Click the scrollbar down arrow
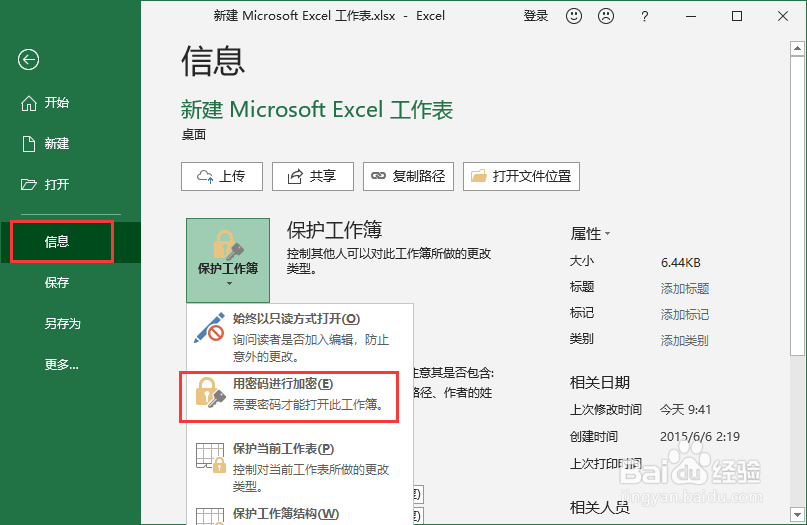The height and width of the screenshot is (525, 807). pyautogui.click(x=797, y=514)
